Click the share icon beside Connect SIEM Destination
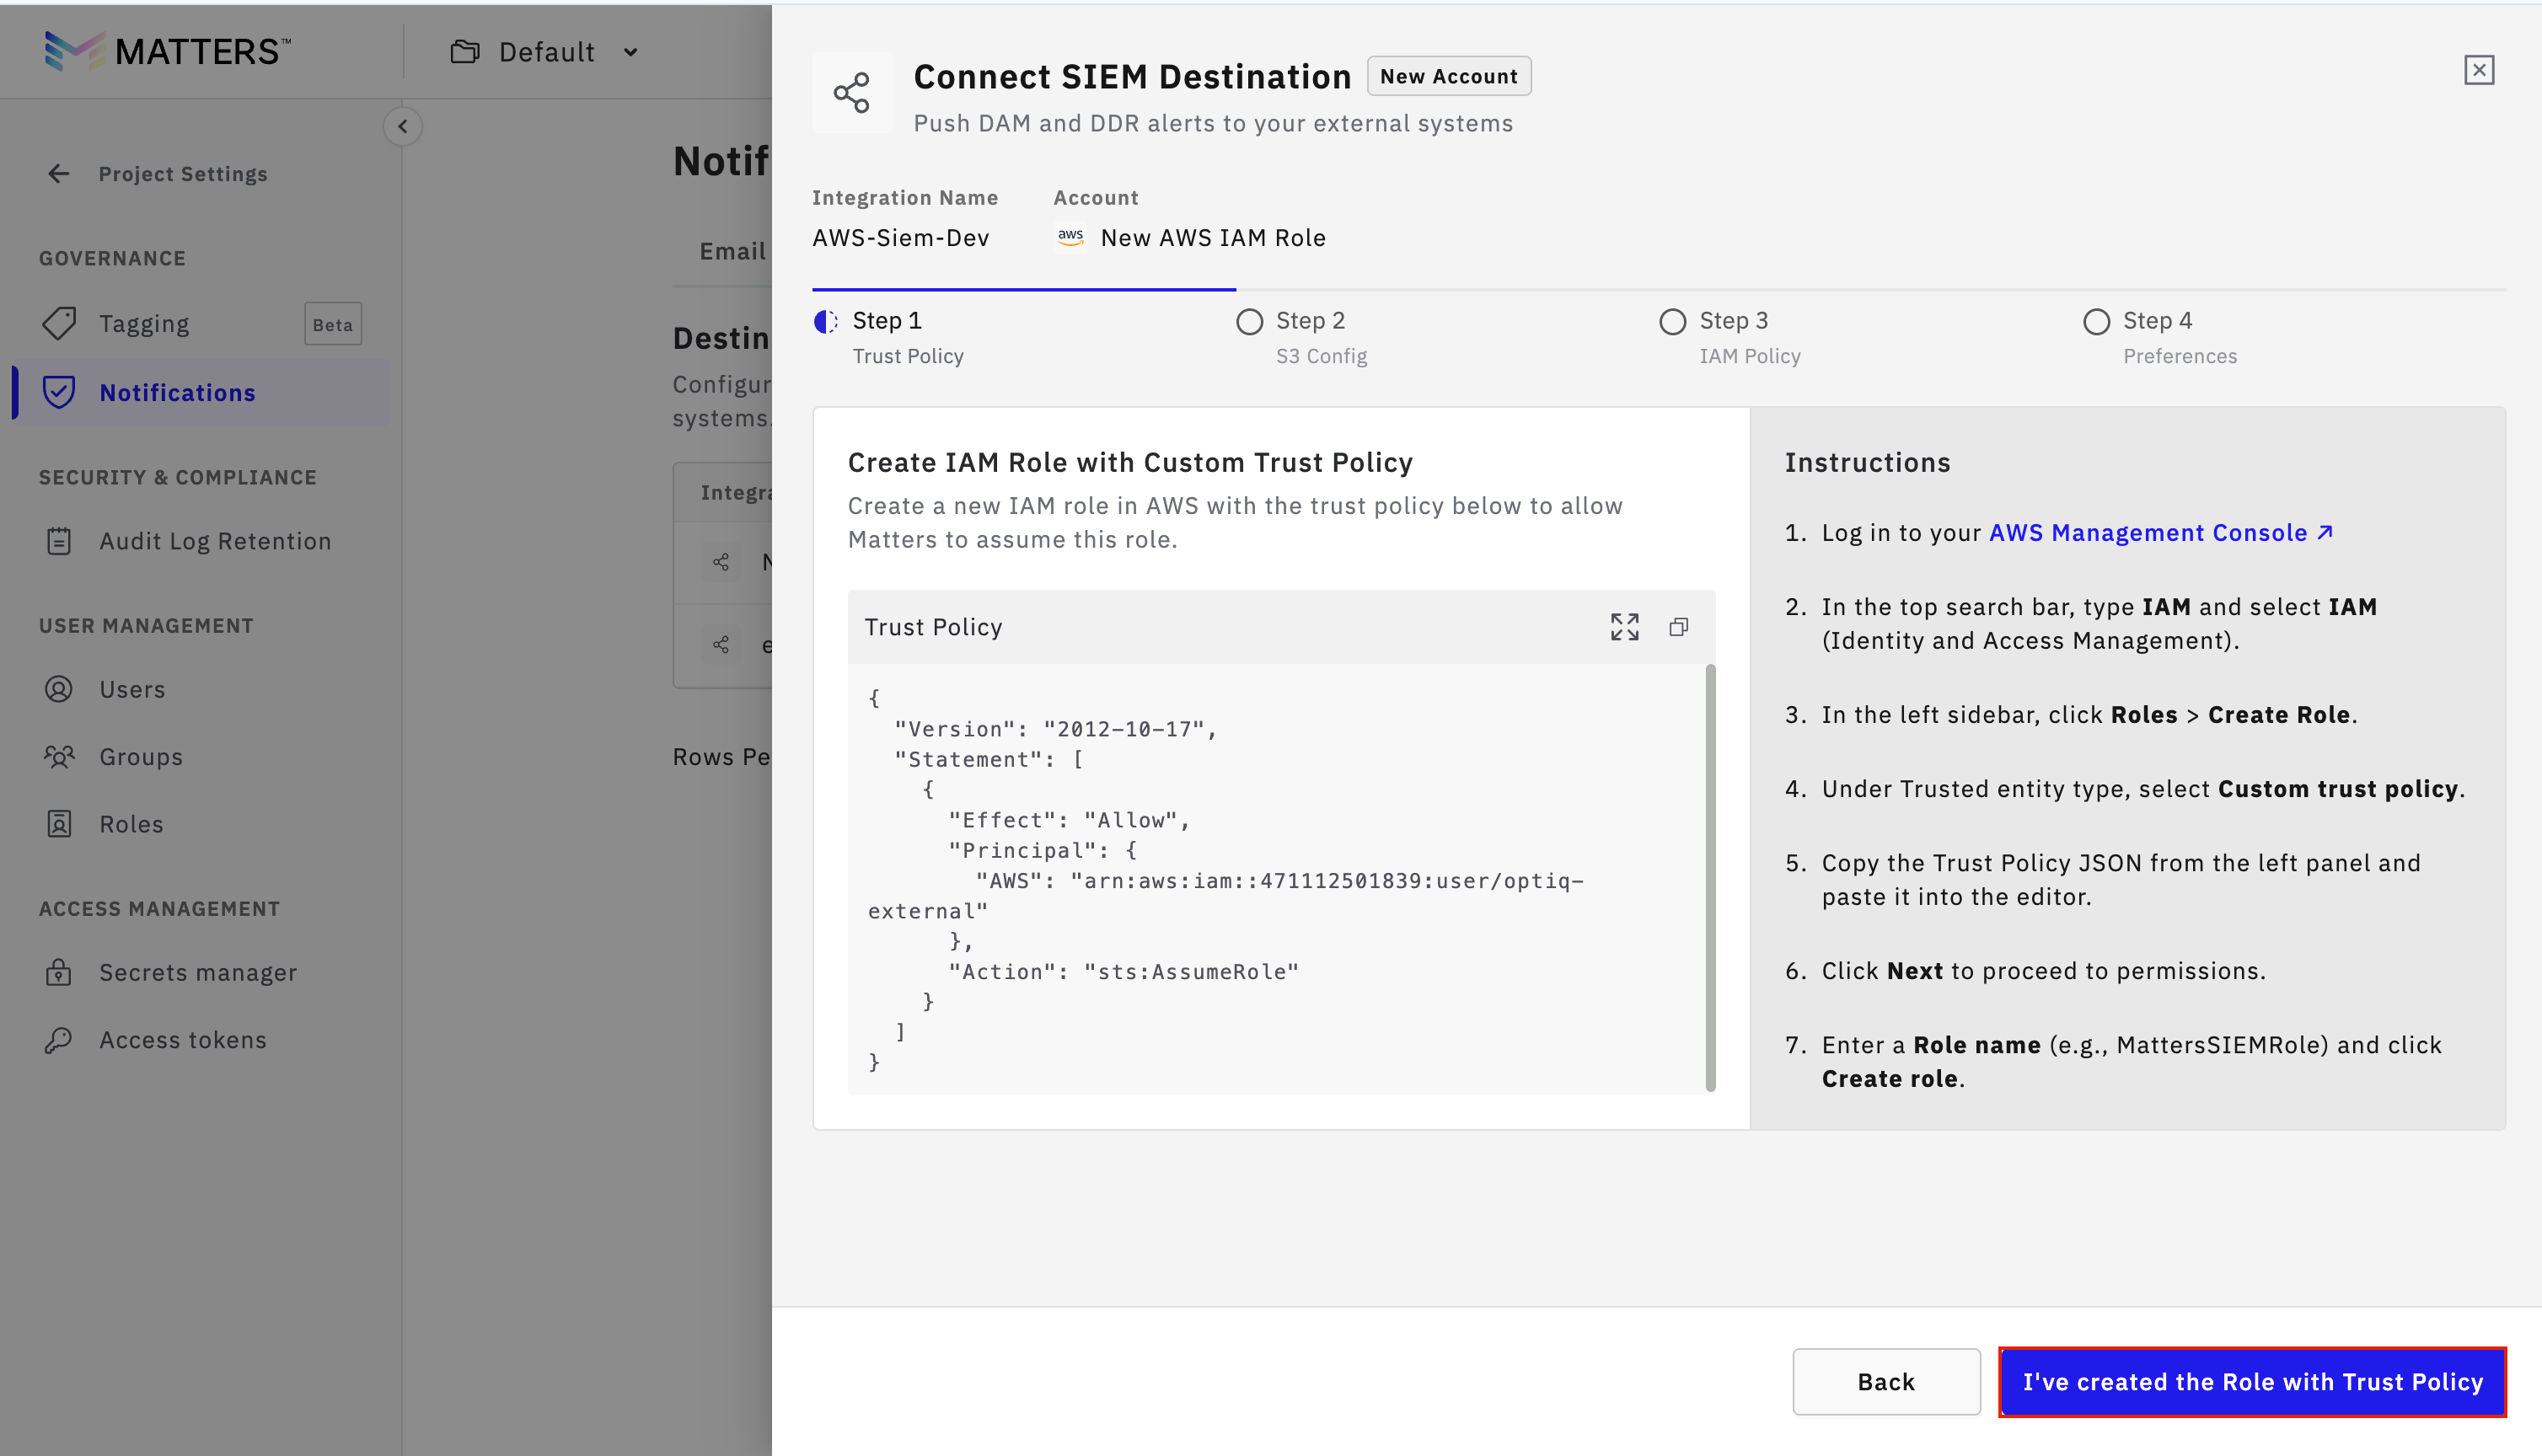2542x1456 pixels. (852, 93)
